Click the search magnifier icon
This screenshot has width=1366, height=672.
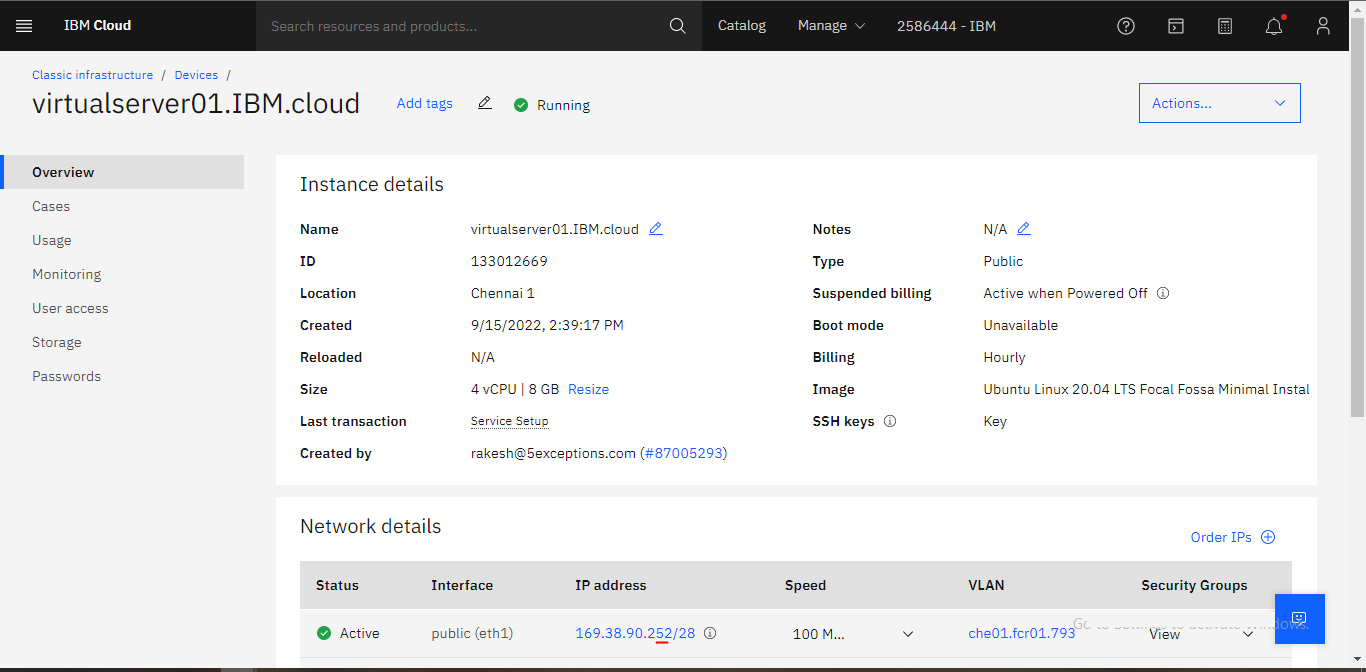coord(677,26)
